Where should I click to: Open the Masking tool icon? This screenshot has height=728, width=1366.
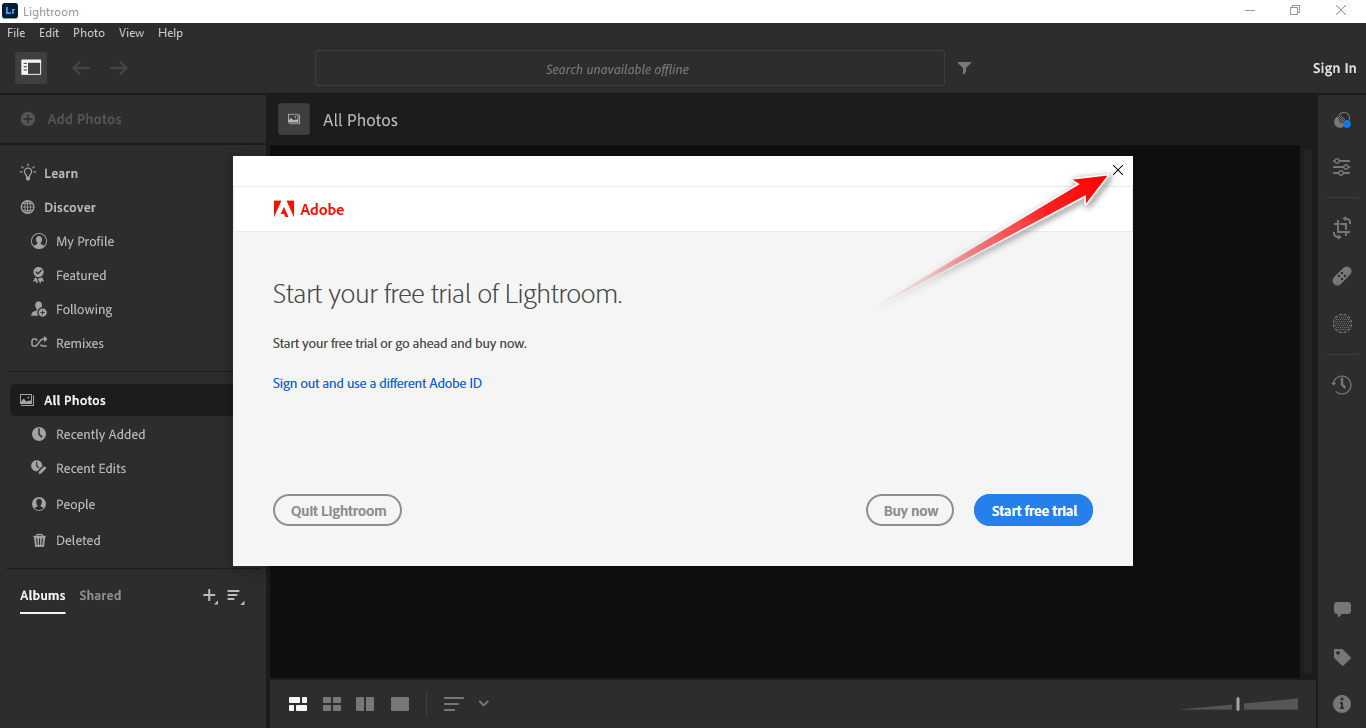click(1342, 323)
